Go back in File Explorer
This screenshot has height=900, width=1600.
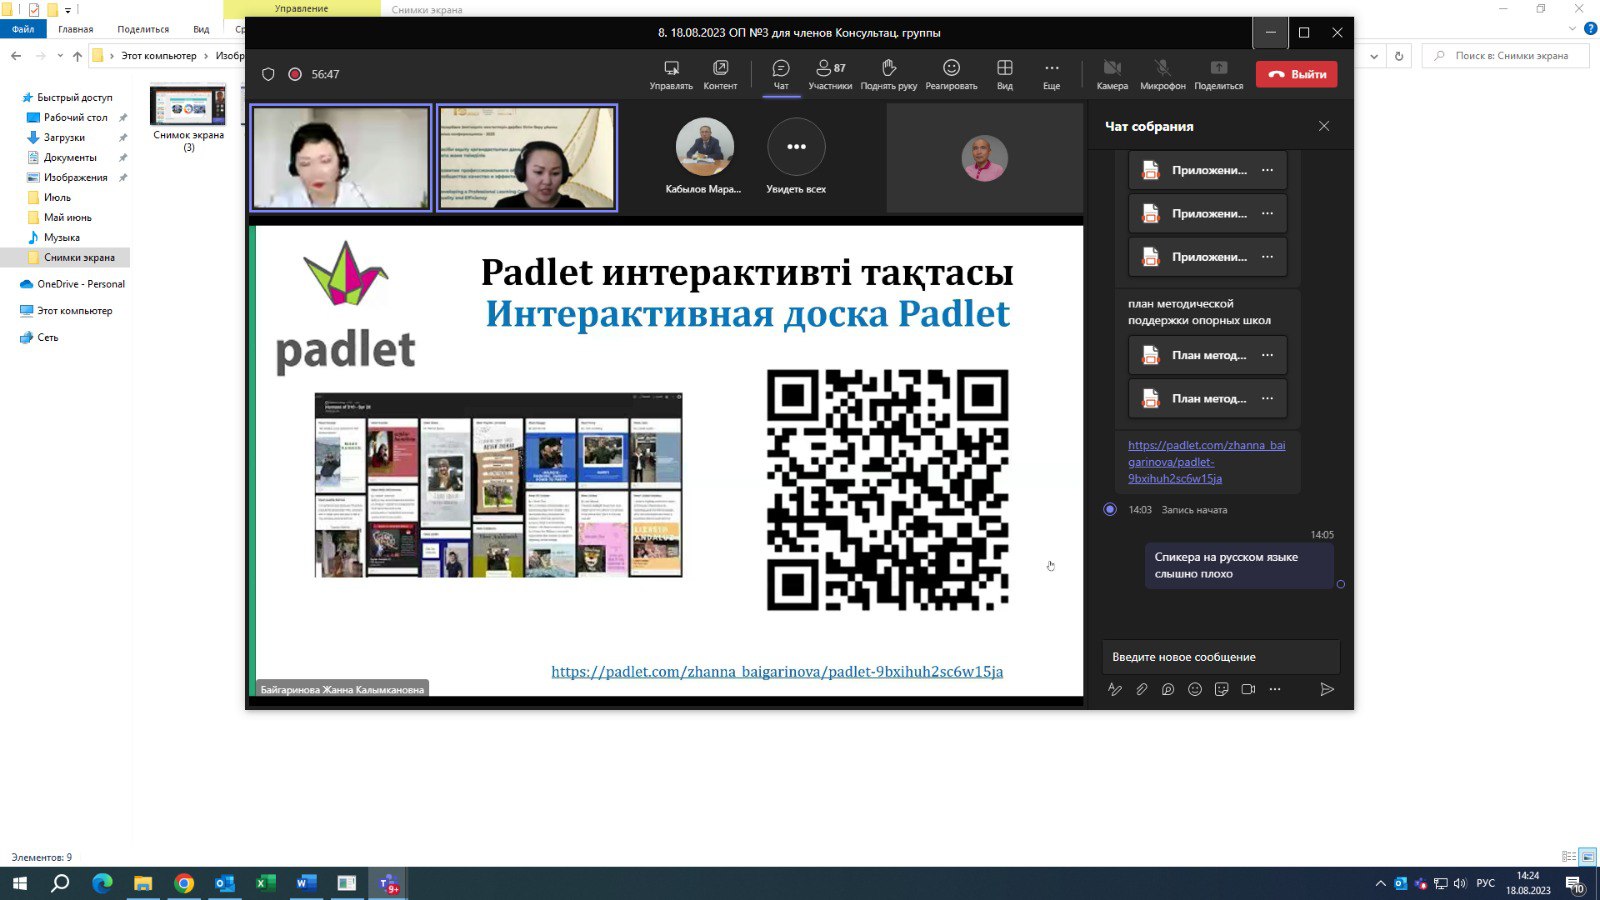point(16,56)
